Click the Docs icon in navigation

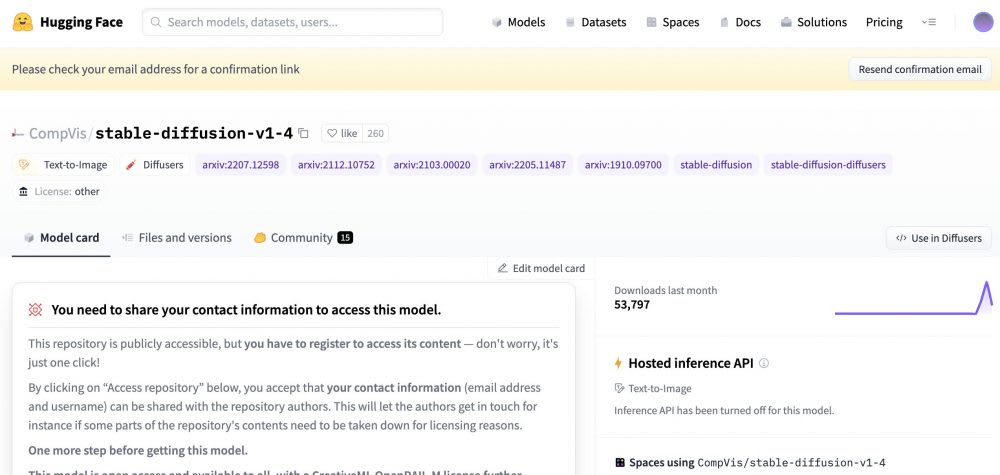tap(724, 22)
